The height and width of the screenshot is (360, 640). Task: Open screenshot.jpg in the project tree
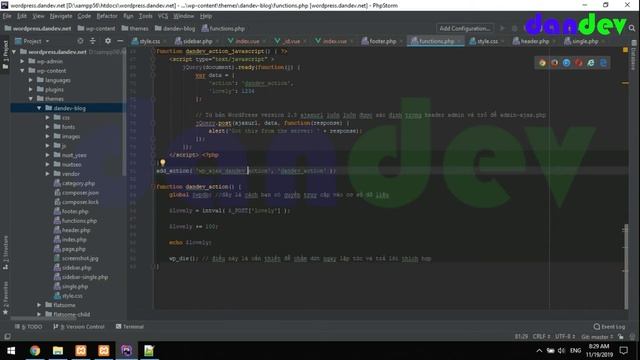pyautogui.click(x=76, y=258)
